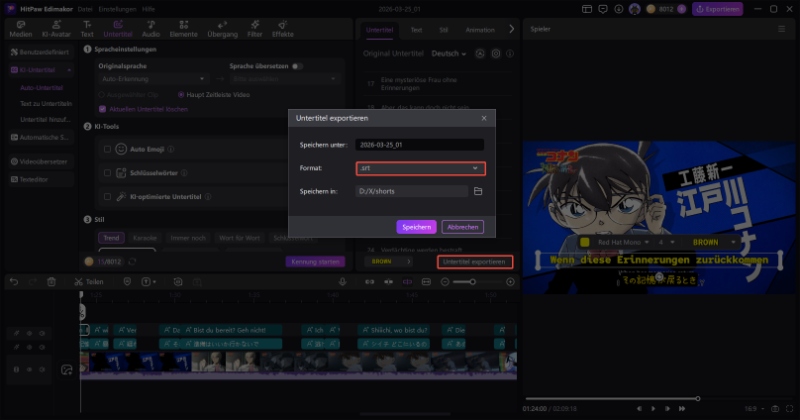Close the Untertitel exportieren dialog
Viewport: 800px width, 420px height.
[484, 118]
